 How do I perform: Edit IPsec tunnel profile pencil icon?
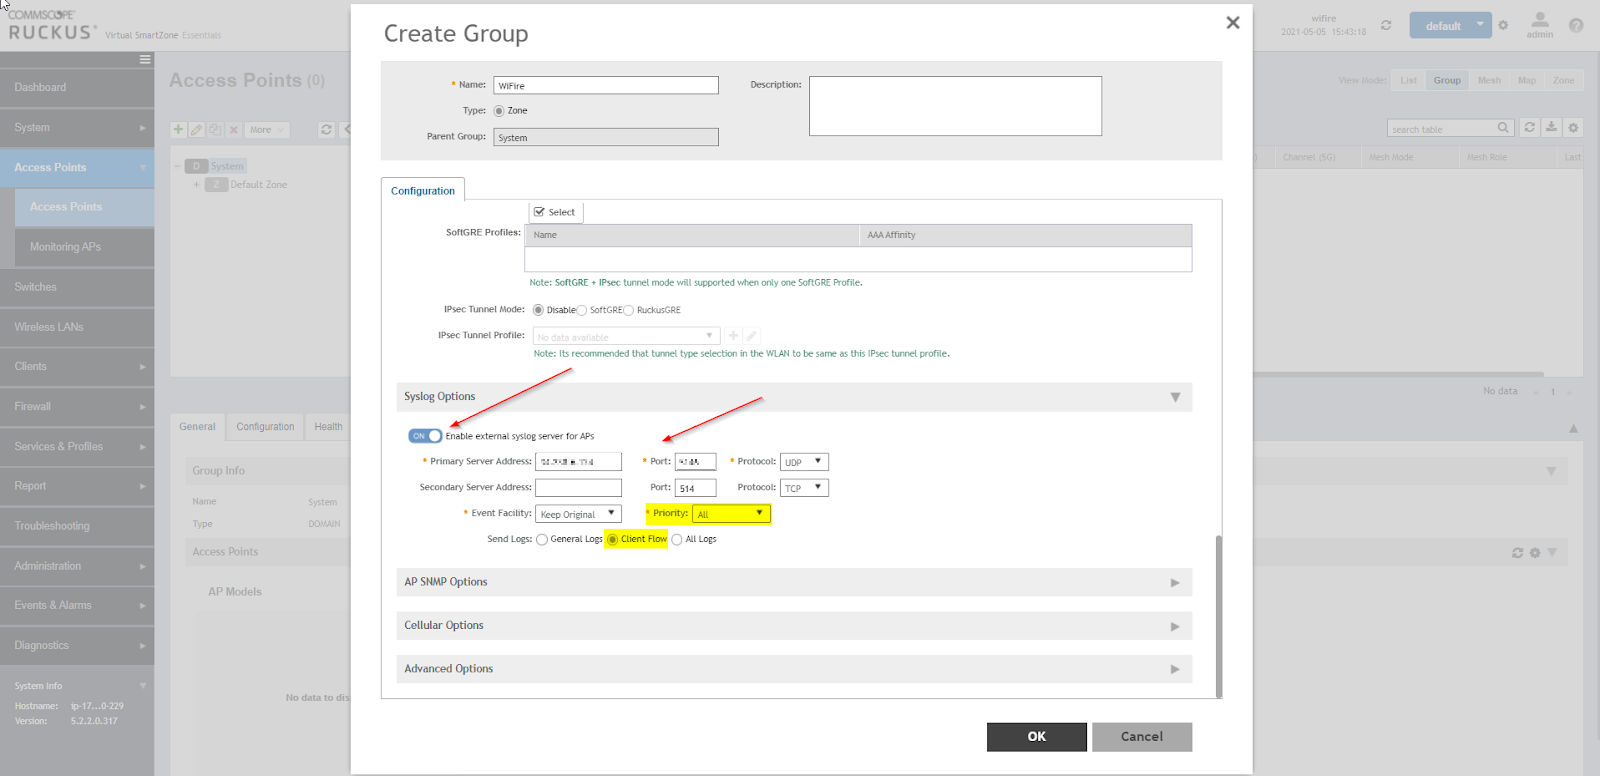coord(751,336)
